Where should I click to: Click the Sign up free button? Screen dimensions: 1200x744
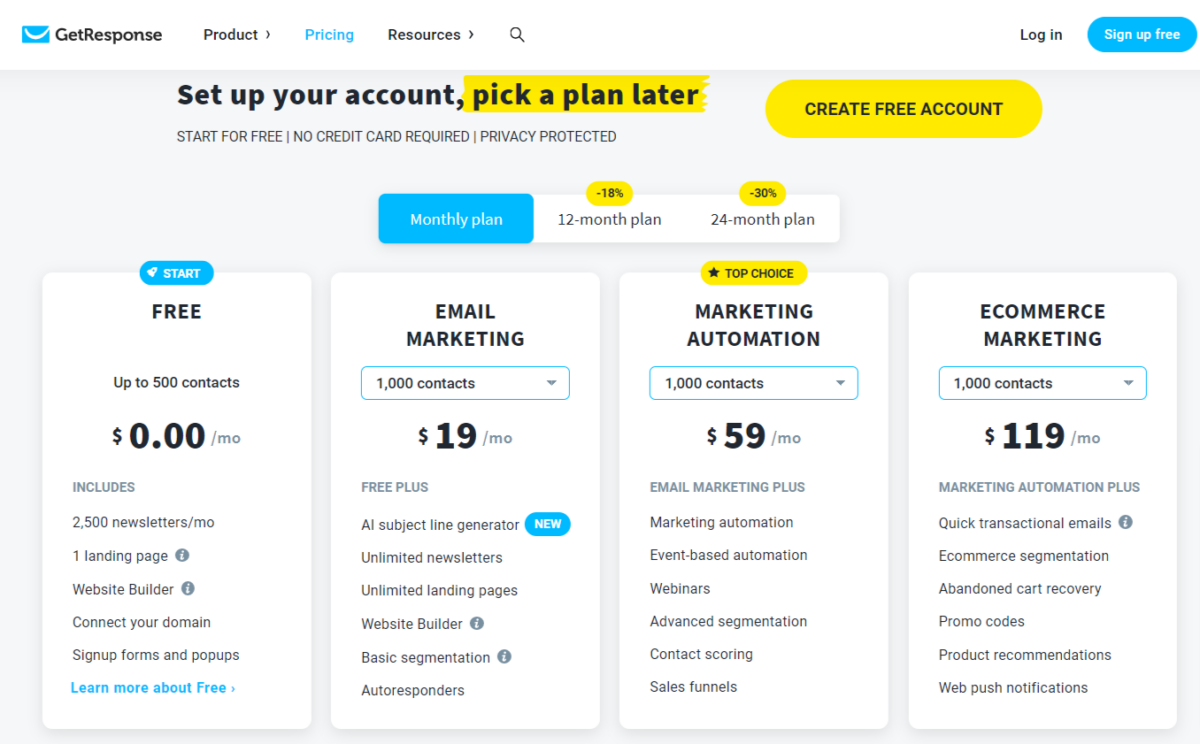pos(1141,34)
